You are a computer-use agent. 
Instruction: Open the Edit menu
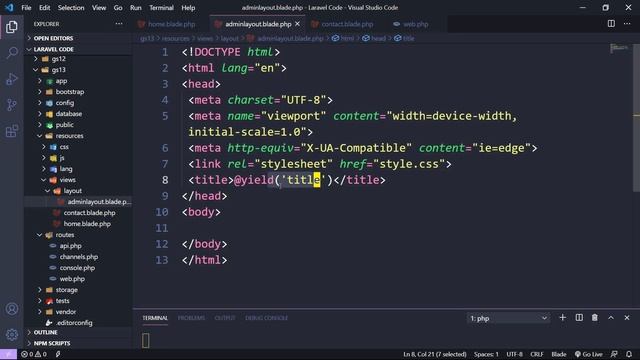click(44, 8)
